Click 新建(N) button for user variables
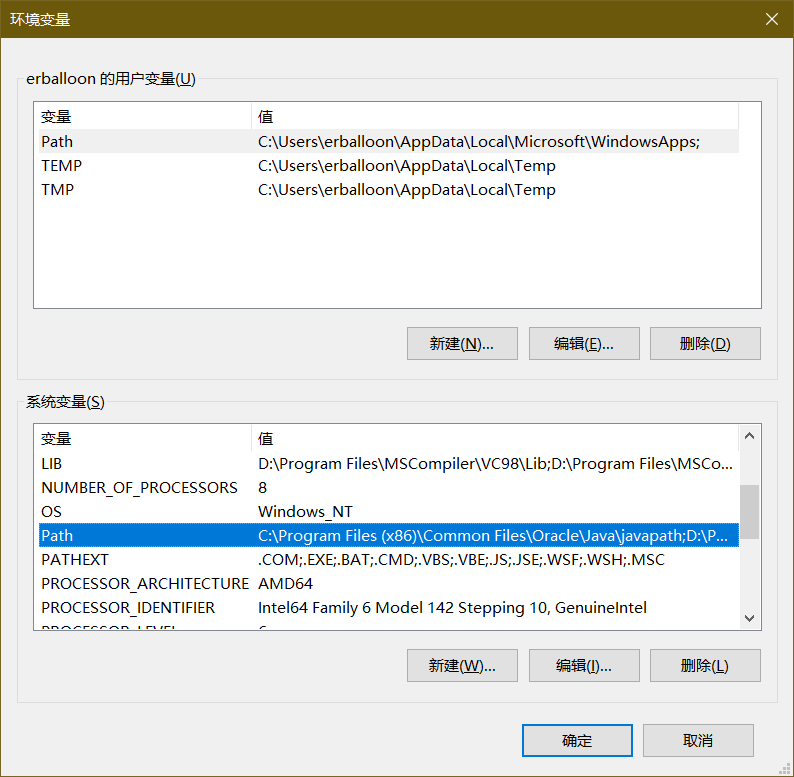The width and height of the screenshot is (794, 777). click(x=462, y=343)
